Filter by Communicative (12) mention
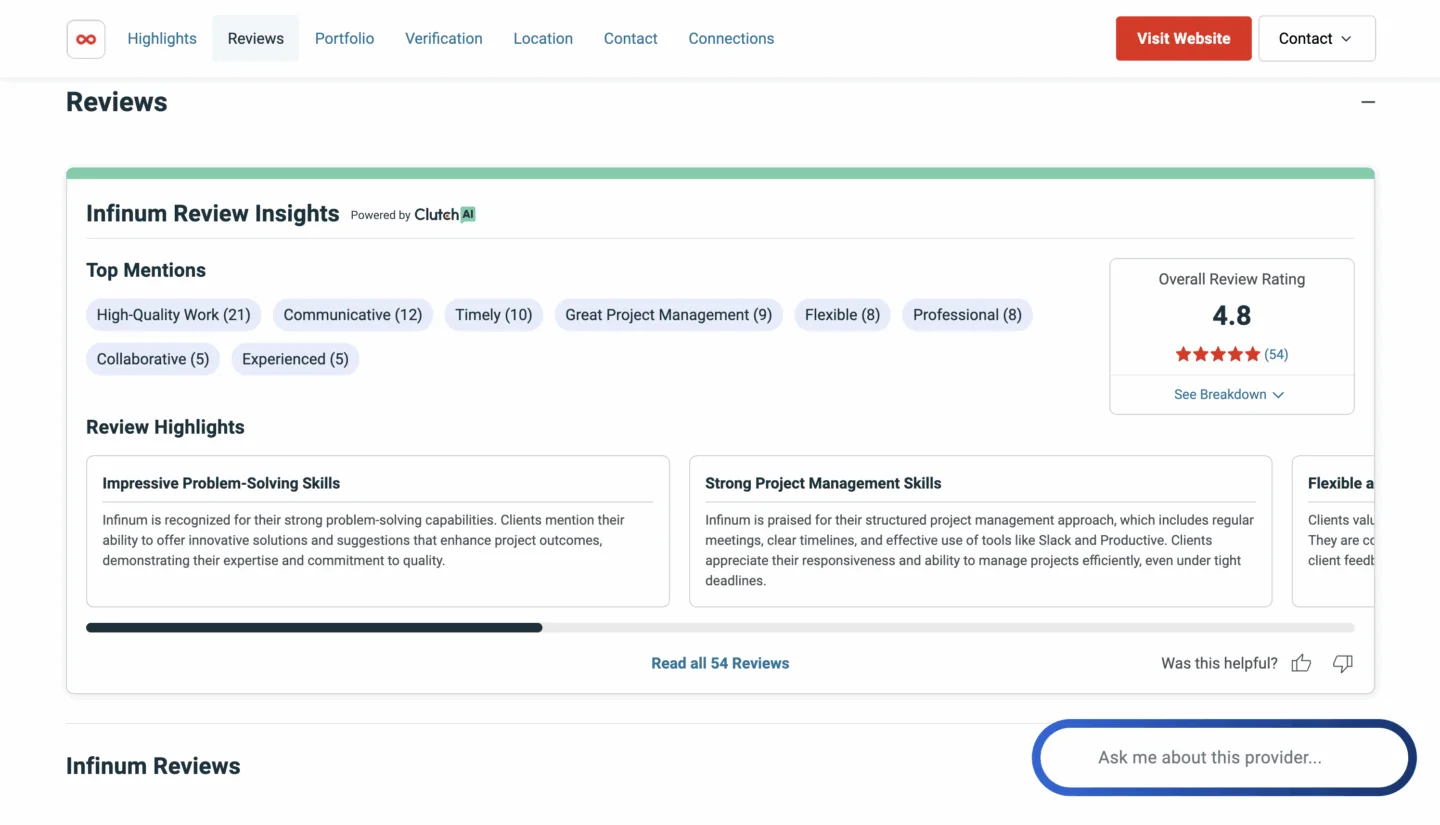Image resolution: width=1440 pixels, height=825 pixels. (353, 315)
